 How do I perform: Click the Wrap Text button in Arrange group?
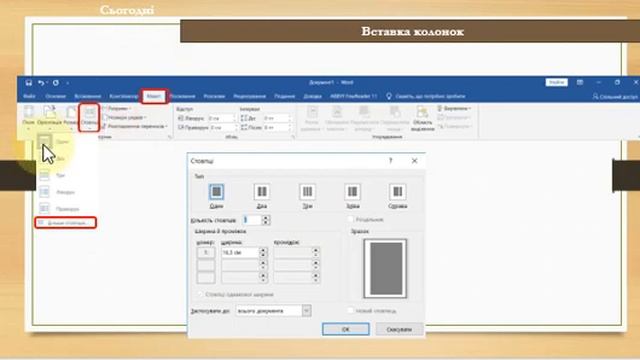pyautogui.click(x=337, y=118)
